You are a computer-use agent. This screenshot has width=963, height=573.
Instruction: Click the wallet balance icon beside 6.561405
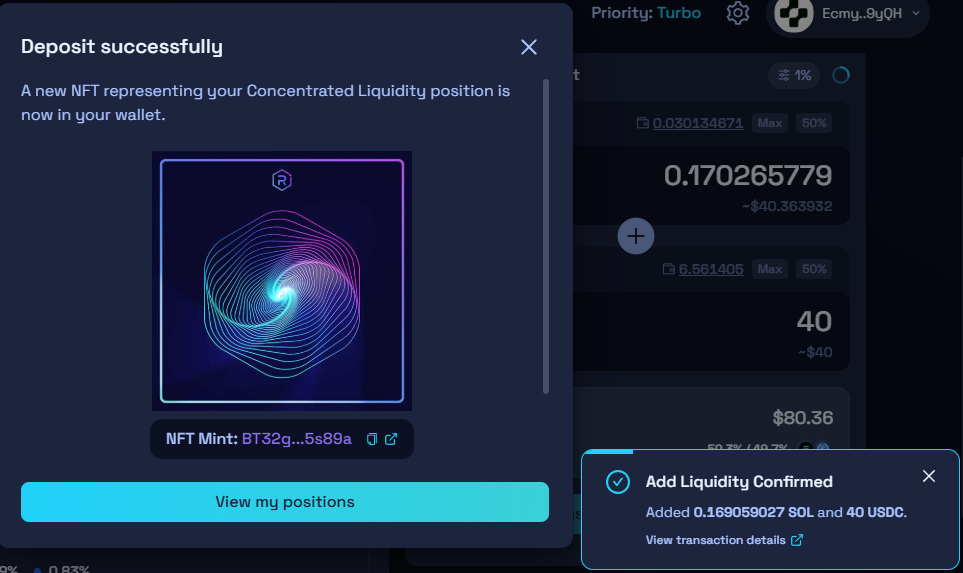point(669,269)
